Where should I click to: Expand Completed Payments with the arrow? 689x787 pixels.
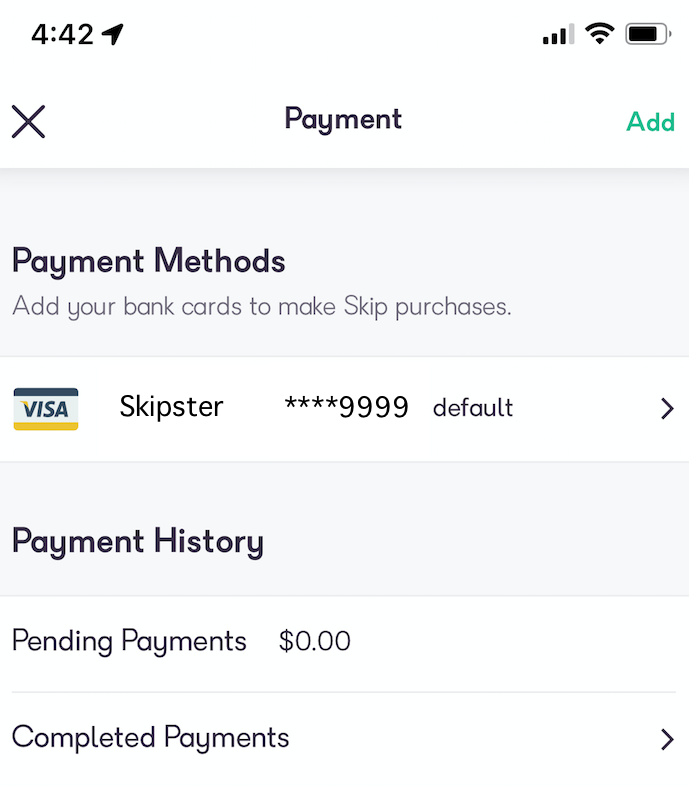pos(667,739)
